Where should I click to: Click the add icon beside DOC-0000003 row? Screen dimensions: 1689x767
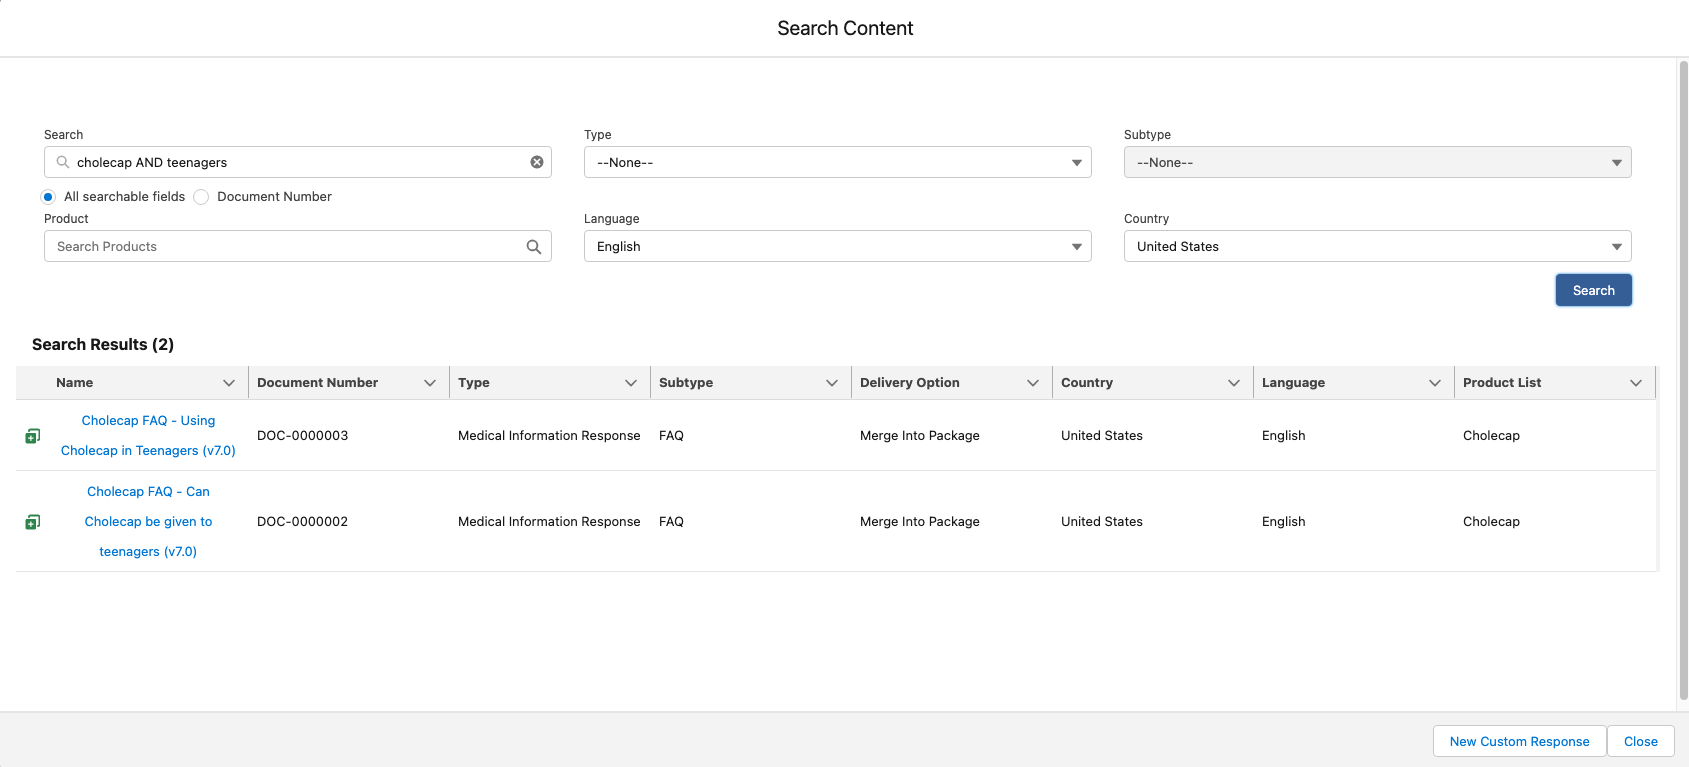coord(33,436)
